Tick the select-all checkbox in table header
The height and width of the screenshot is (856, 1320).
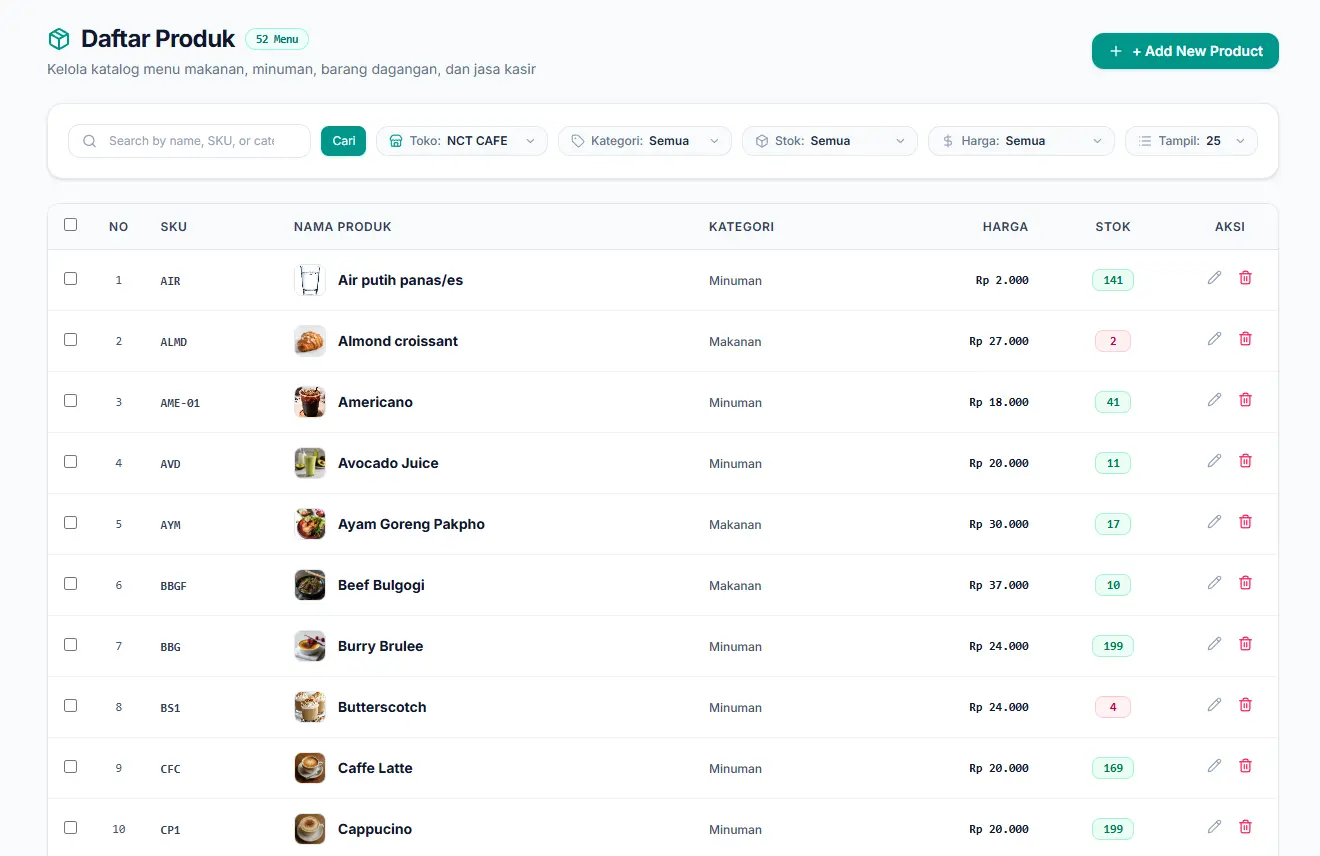tap(70, 225)
